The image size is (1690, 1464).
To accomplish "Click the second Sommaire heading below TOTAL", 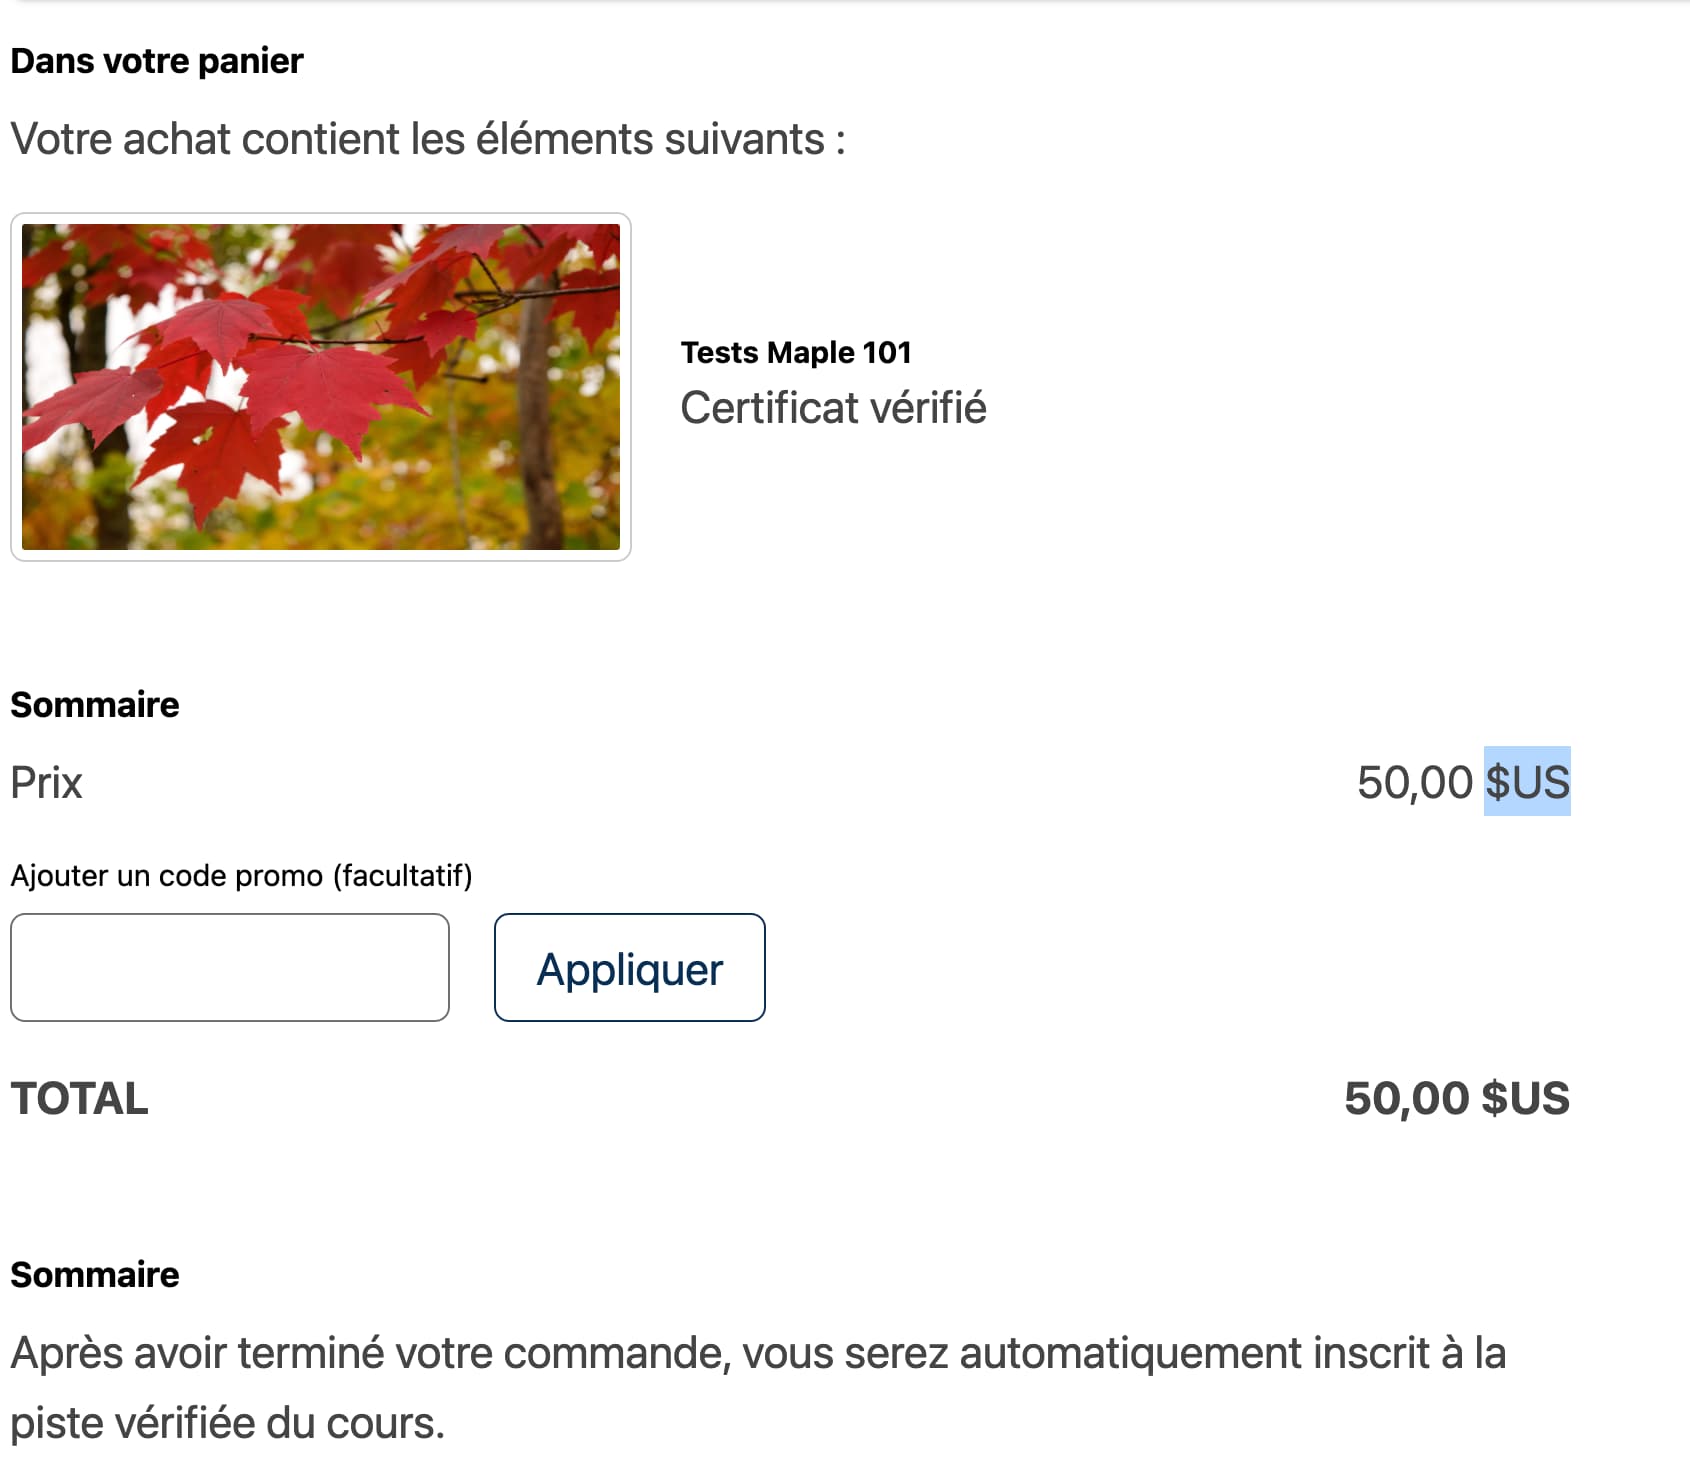I will click(95, 1275).
